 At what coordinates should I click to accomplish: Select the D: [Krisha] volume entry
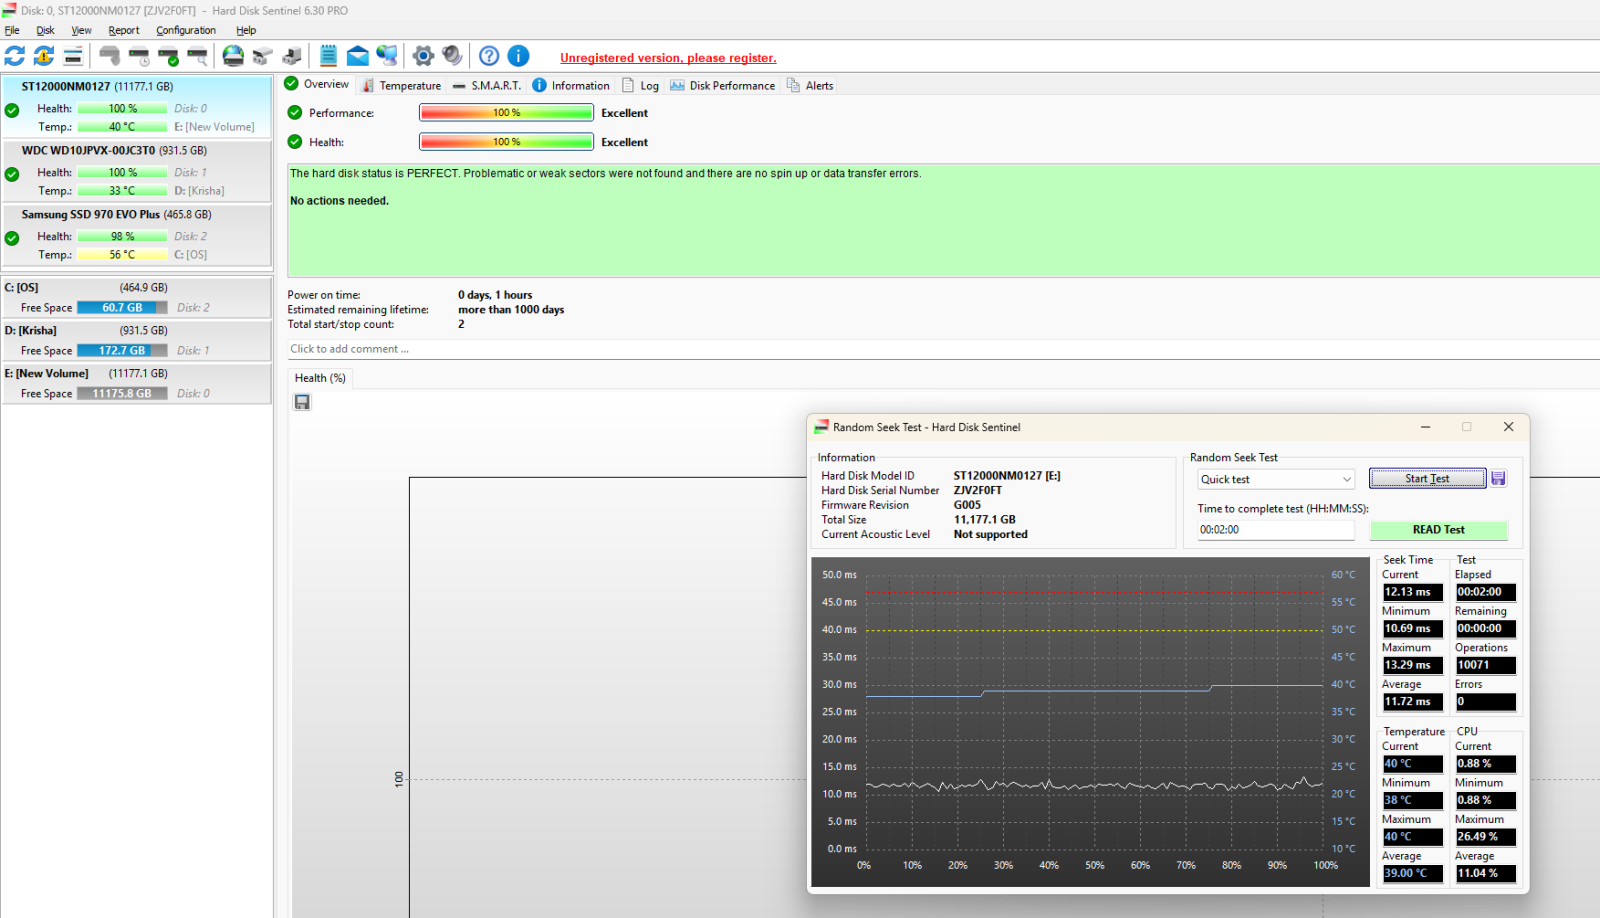[x=137, y=341]
